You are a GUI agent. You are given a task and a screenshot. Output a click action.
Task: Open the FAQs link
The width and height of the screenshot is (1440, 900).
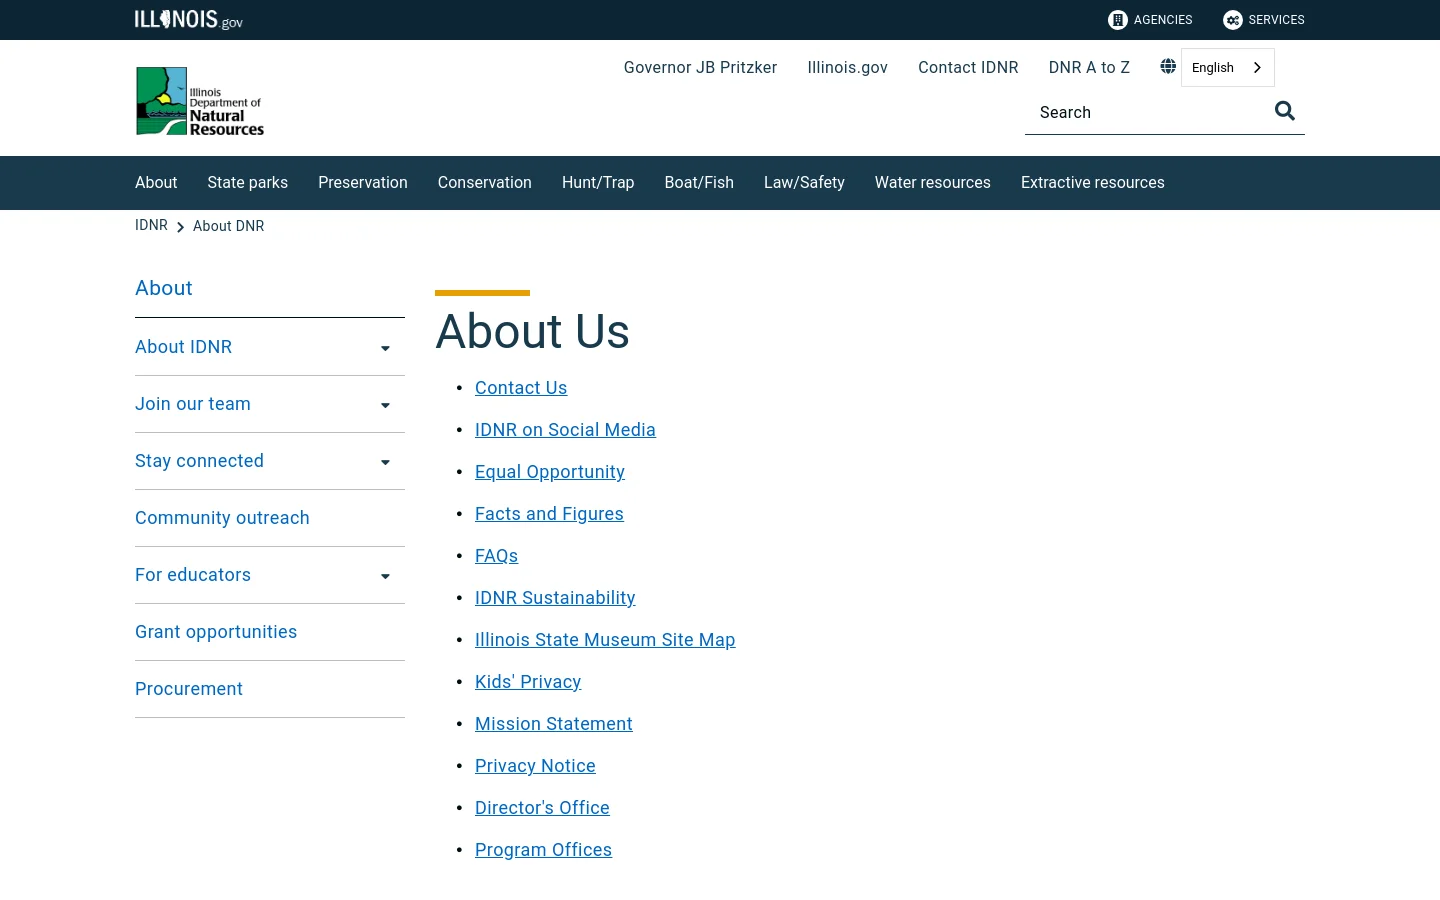click(496, 556)
